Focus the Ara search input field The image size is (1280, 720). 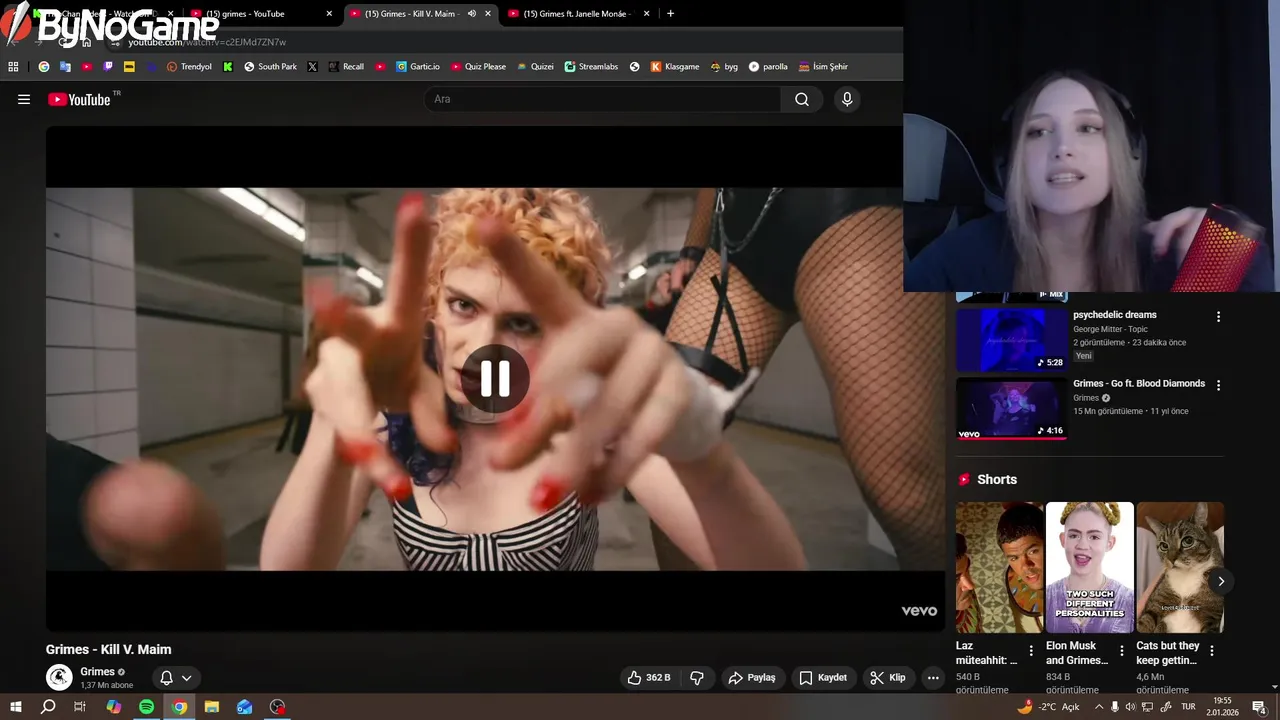coord(603,99)
